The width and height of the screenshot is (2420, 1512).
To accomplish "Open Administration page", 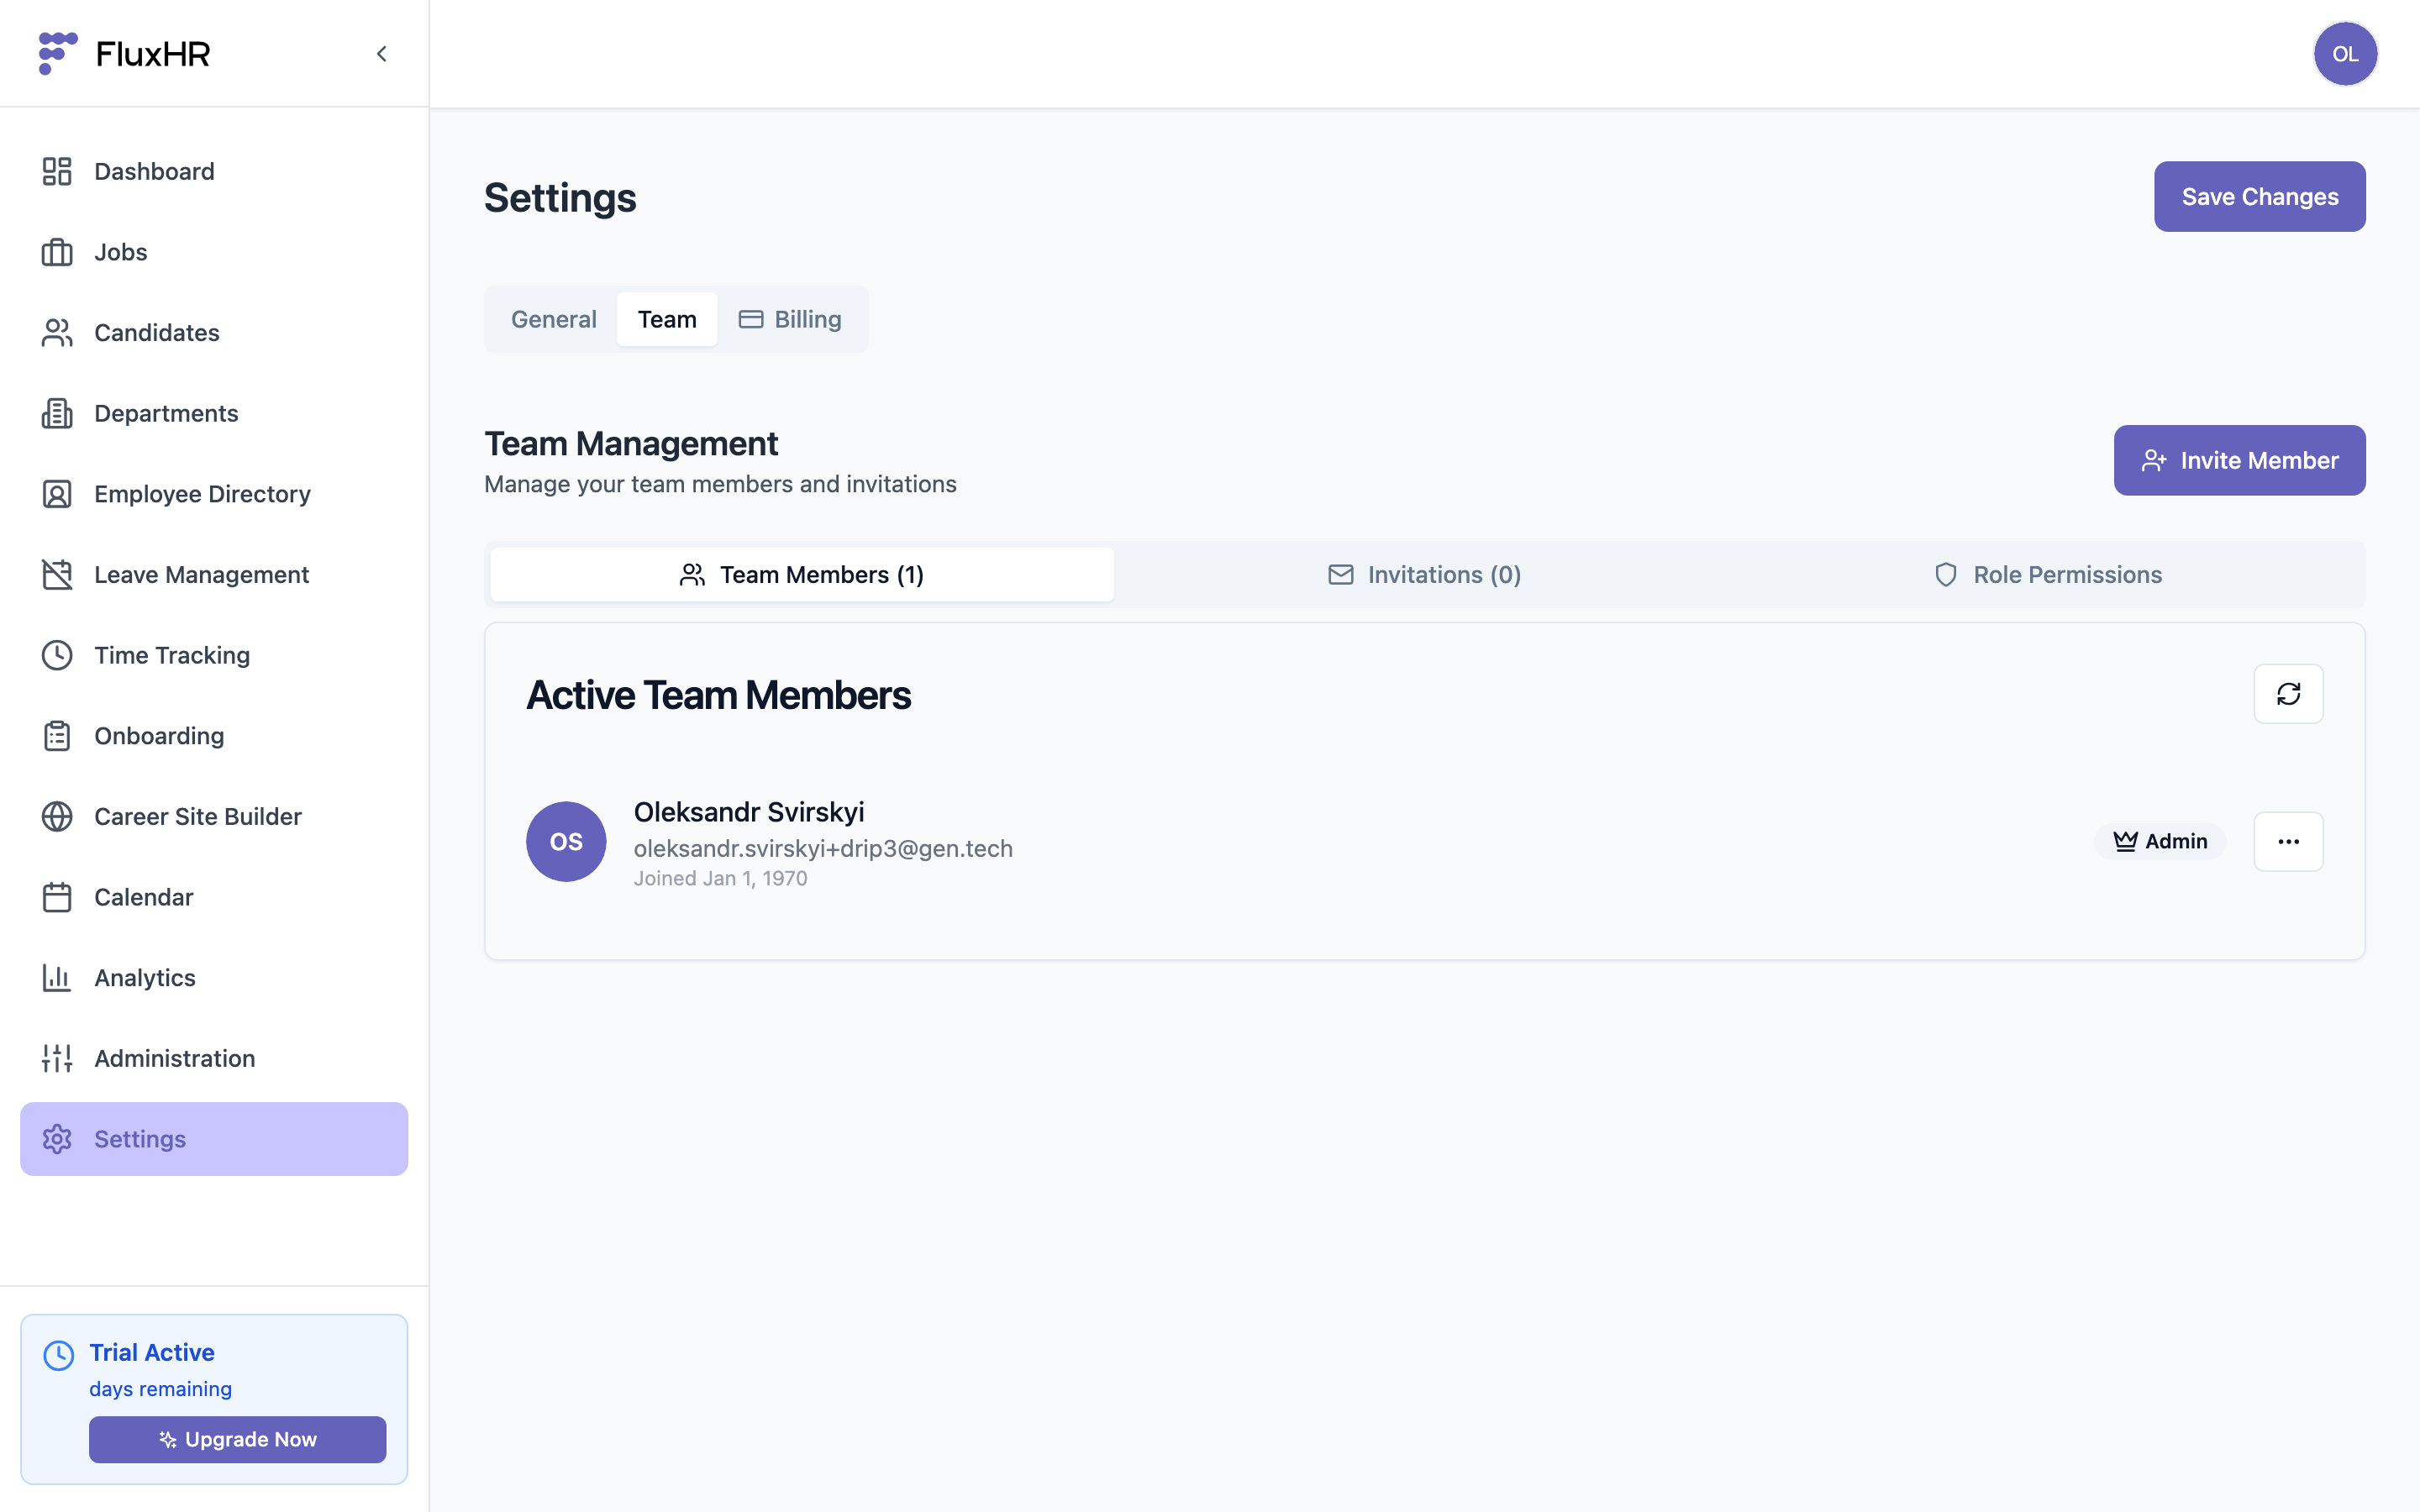I will (x=214, y=1058).
